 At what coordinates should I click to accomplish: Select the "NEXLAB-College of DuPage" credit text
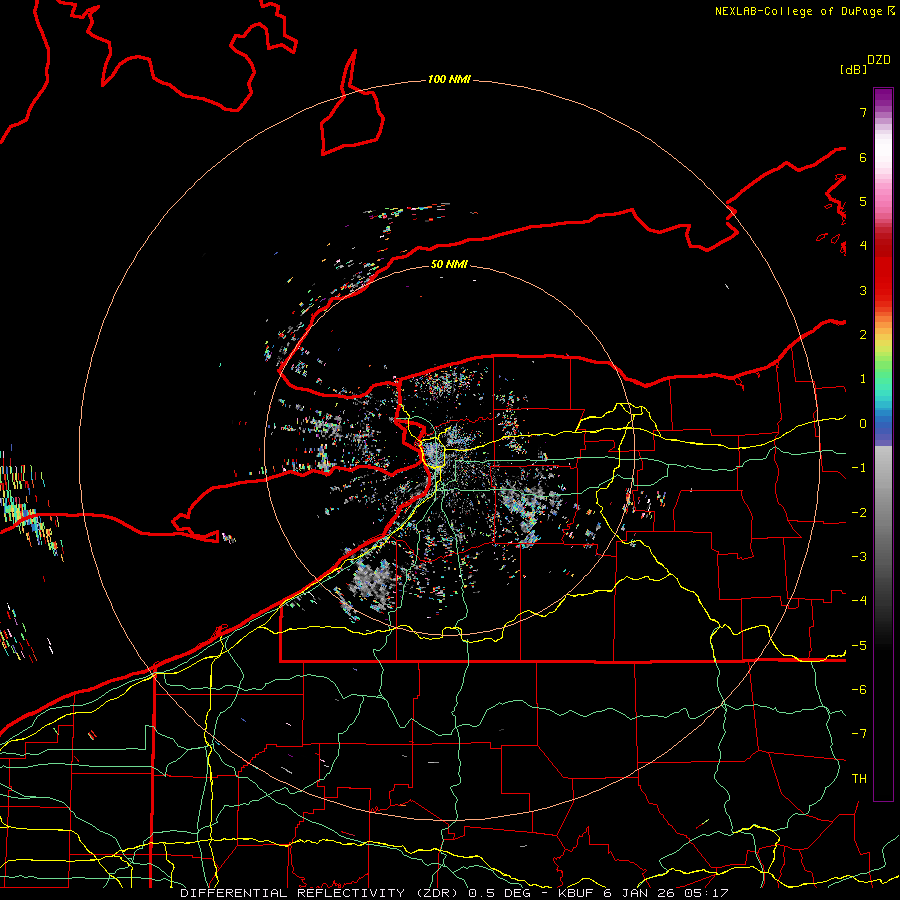(800, 11)
